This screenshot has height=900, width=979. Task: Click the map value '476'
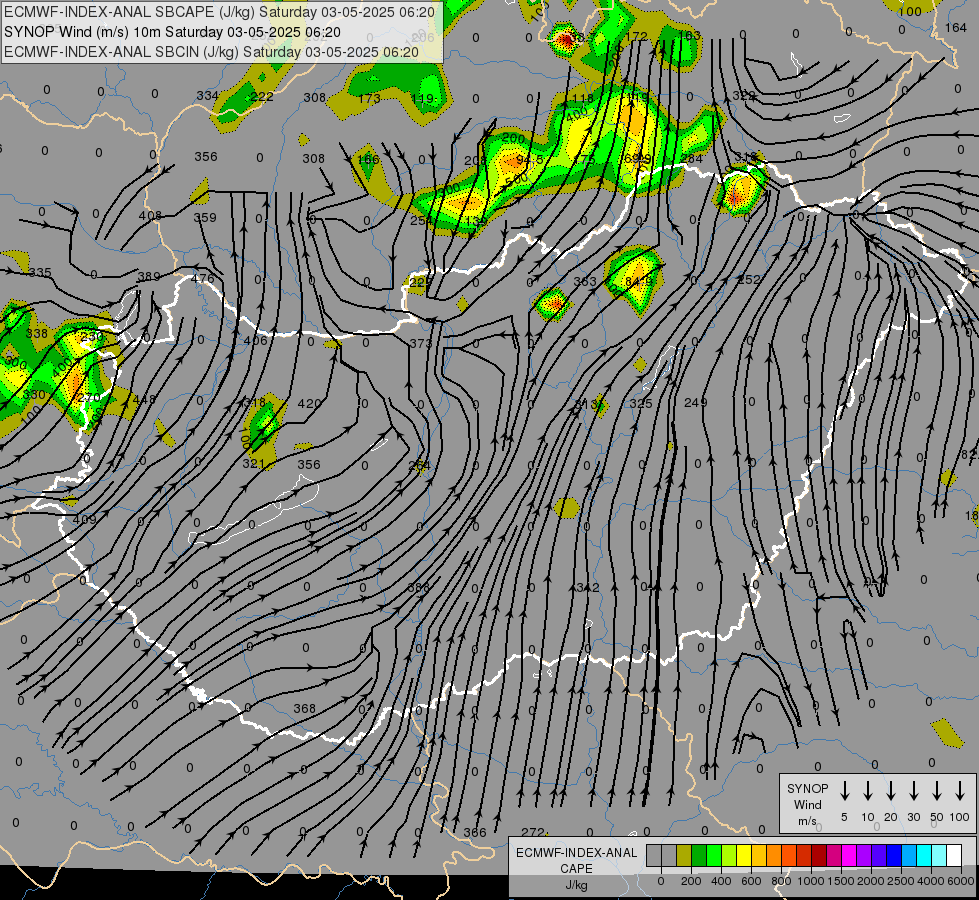[203, 279]
